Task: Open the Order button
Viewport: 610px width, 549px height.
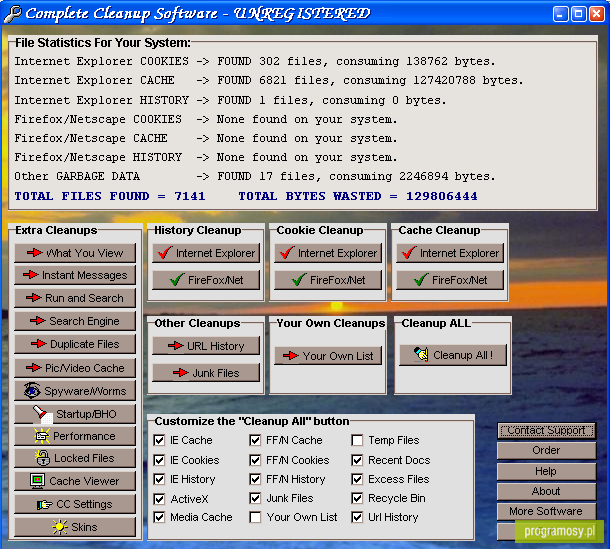Action: point(546,450)
